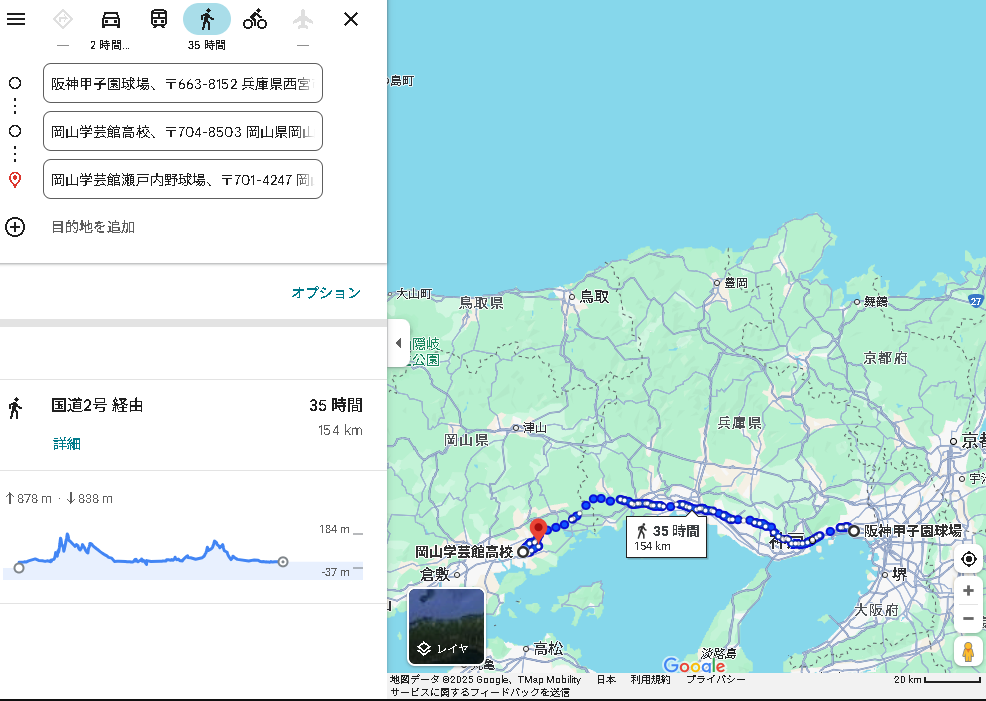
Task: Open 詳細 route details link
Action: [67, 444]
